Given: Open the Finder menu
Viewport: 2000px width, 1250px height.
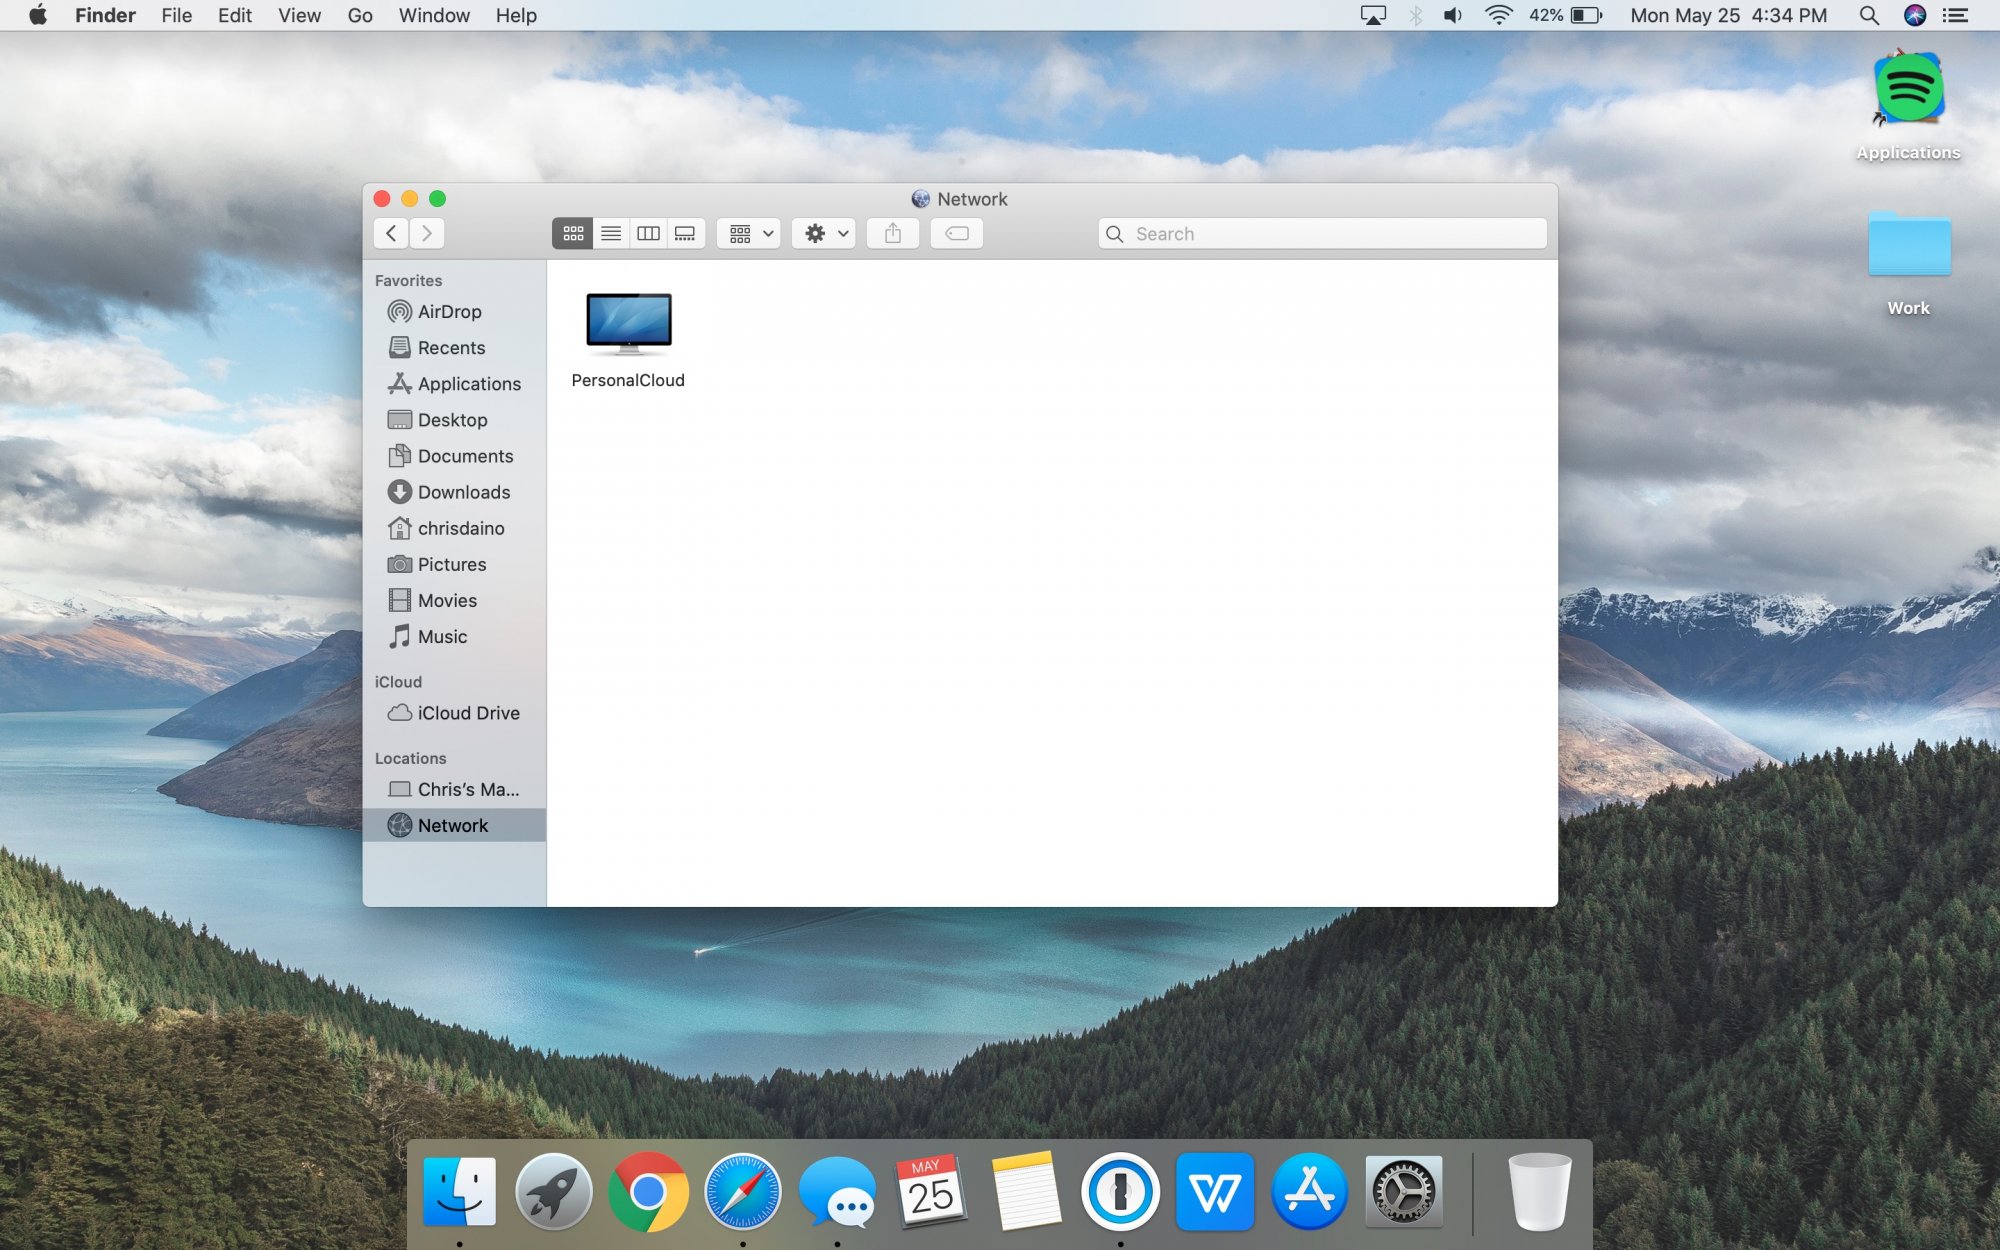Looking at the screenshot, I should pyautogui.click(x=105, y=15).
